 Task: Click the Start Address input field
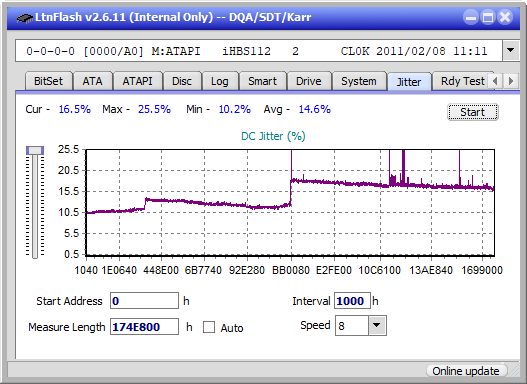[x=145, y=301]
